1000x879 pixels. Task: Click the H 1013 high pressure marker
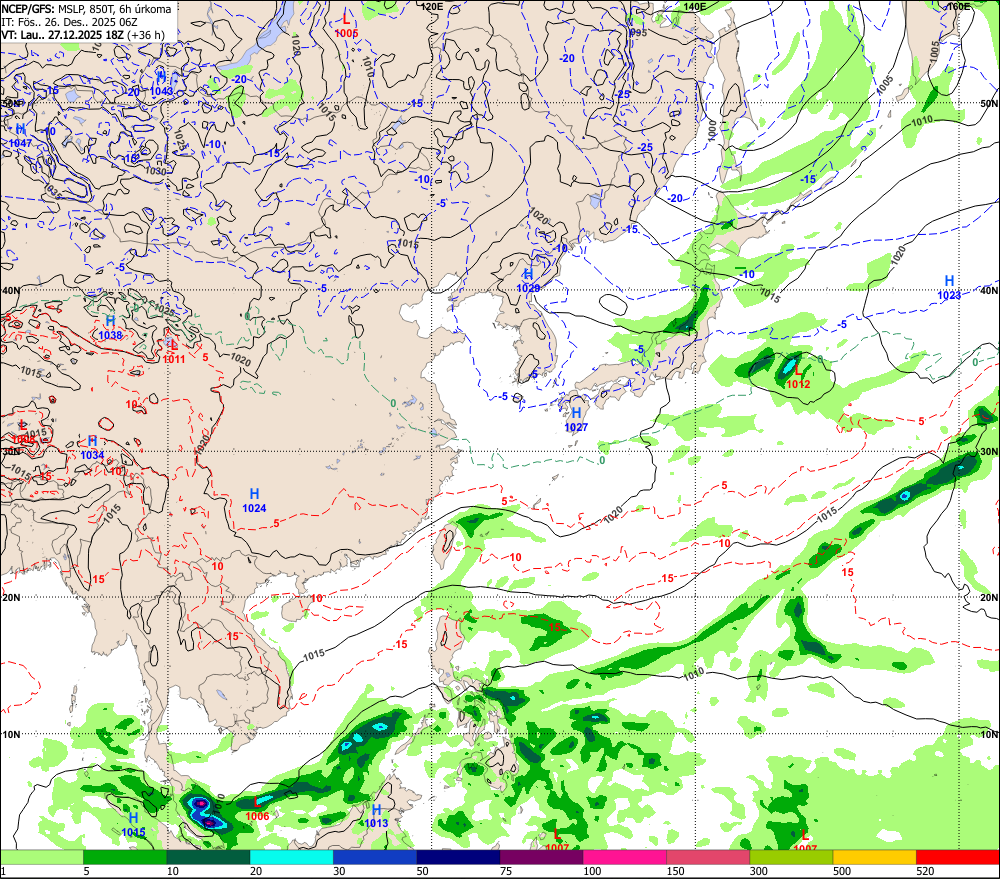pos(376,816)
